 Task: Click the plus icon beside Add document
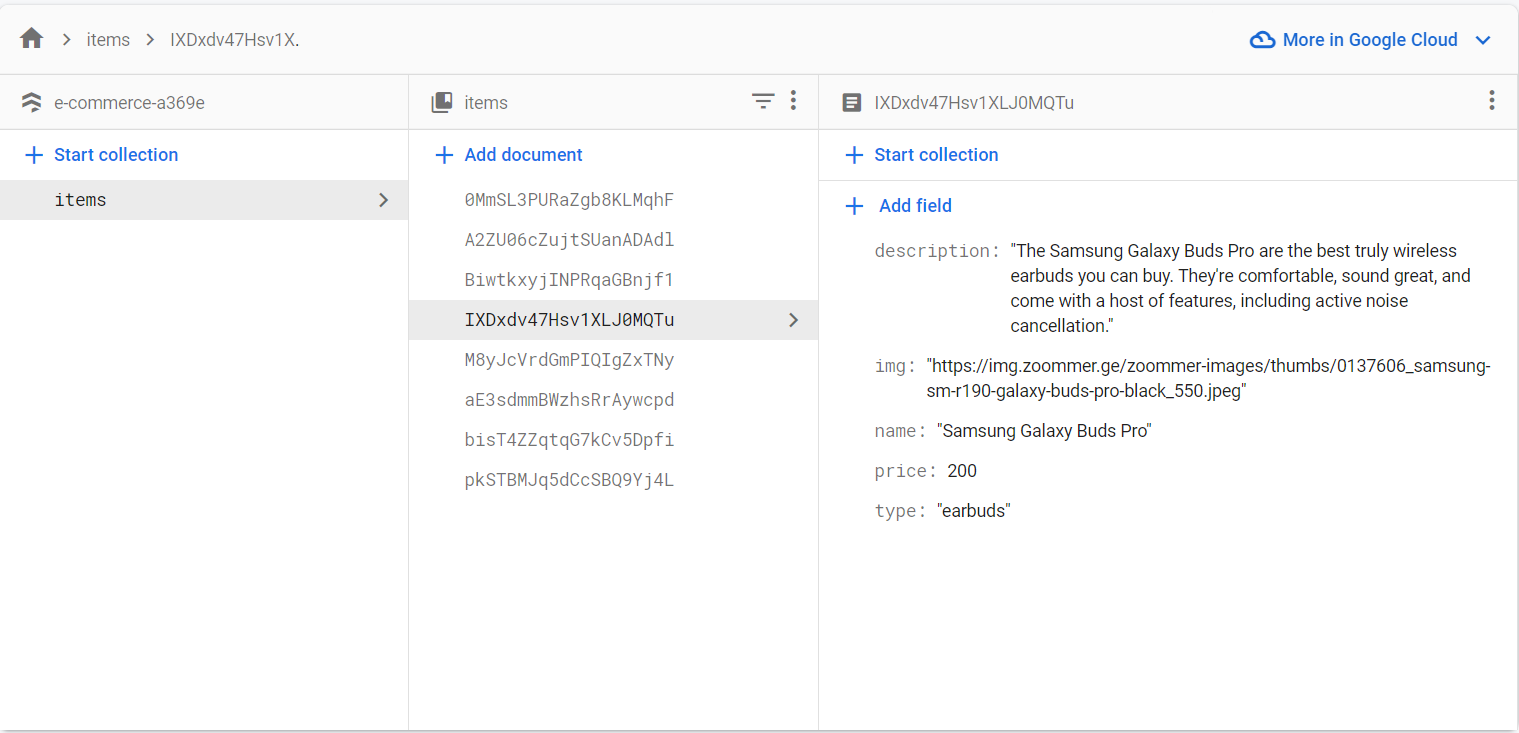point(444,155)
